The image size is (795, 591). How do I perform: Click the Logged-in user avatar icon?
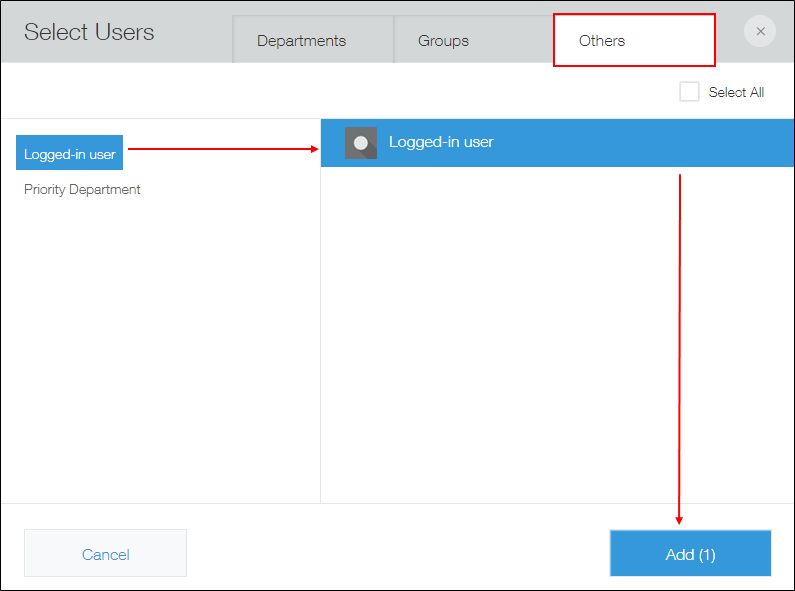pyautogui.click(x=361, y=143)
